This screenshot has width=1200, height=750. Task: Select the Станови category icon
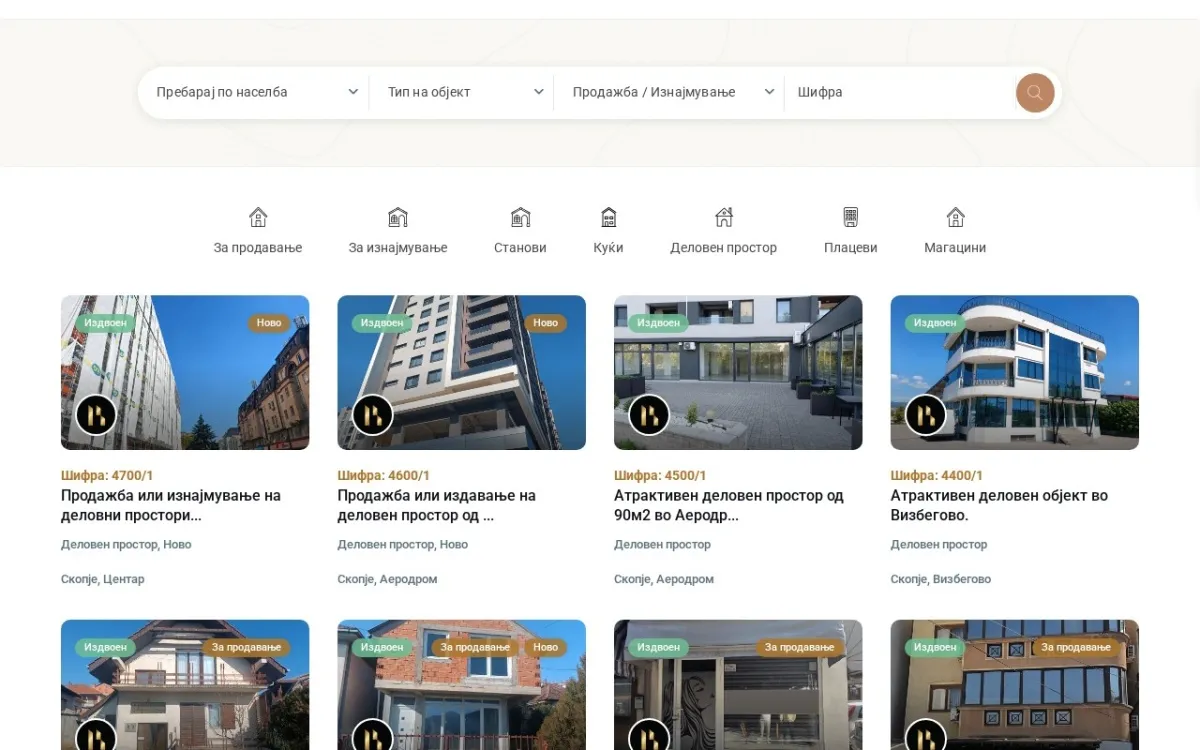tap(520, 217)
